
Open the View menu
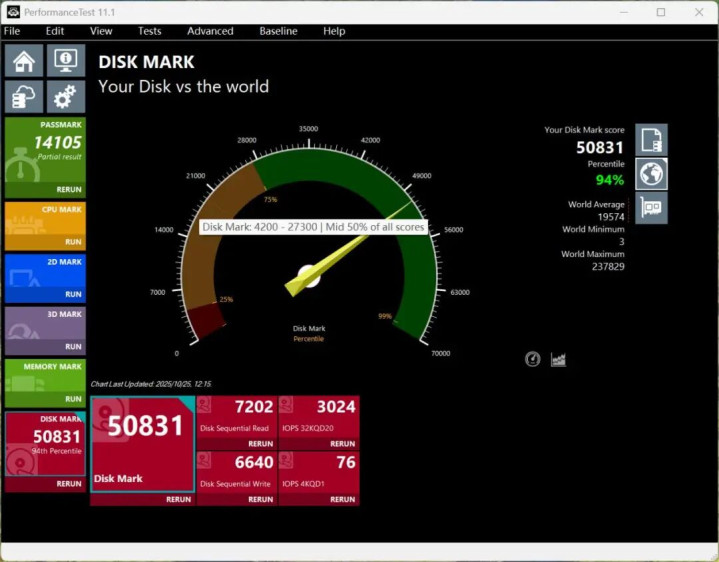pyautogui.click(x=101, y=31)
